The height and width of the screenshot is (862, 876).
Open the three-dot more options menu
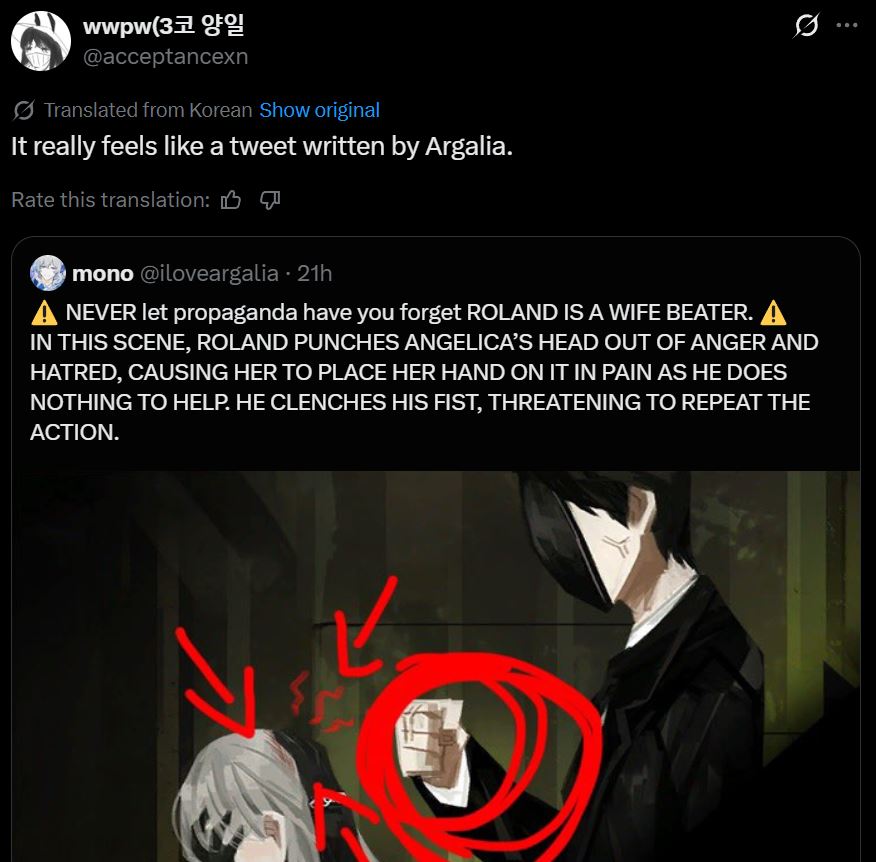coord(847,25)
